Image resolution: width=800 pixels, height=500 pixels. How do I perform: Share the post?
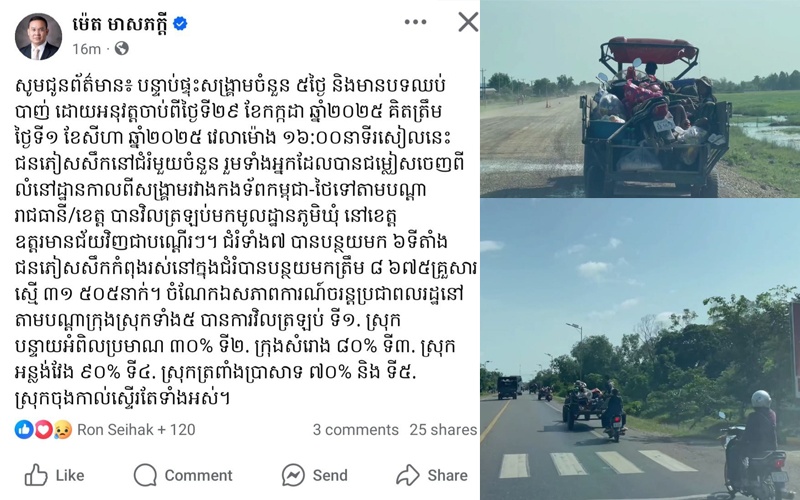coord(432,475)
